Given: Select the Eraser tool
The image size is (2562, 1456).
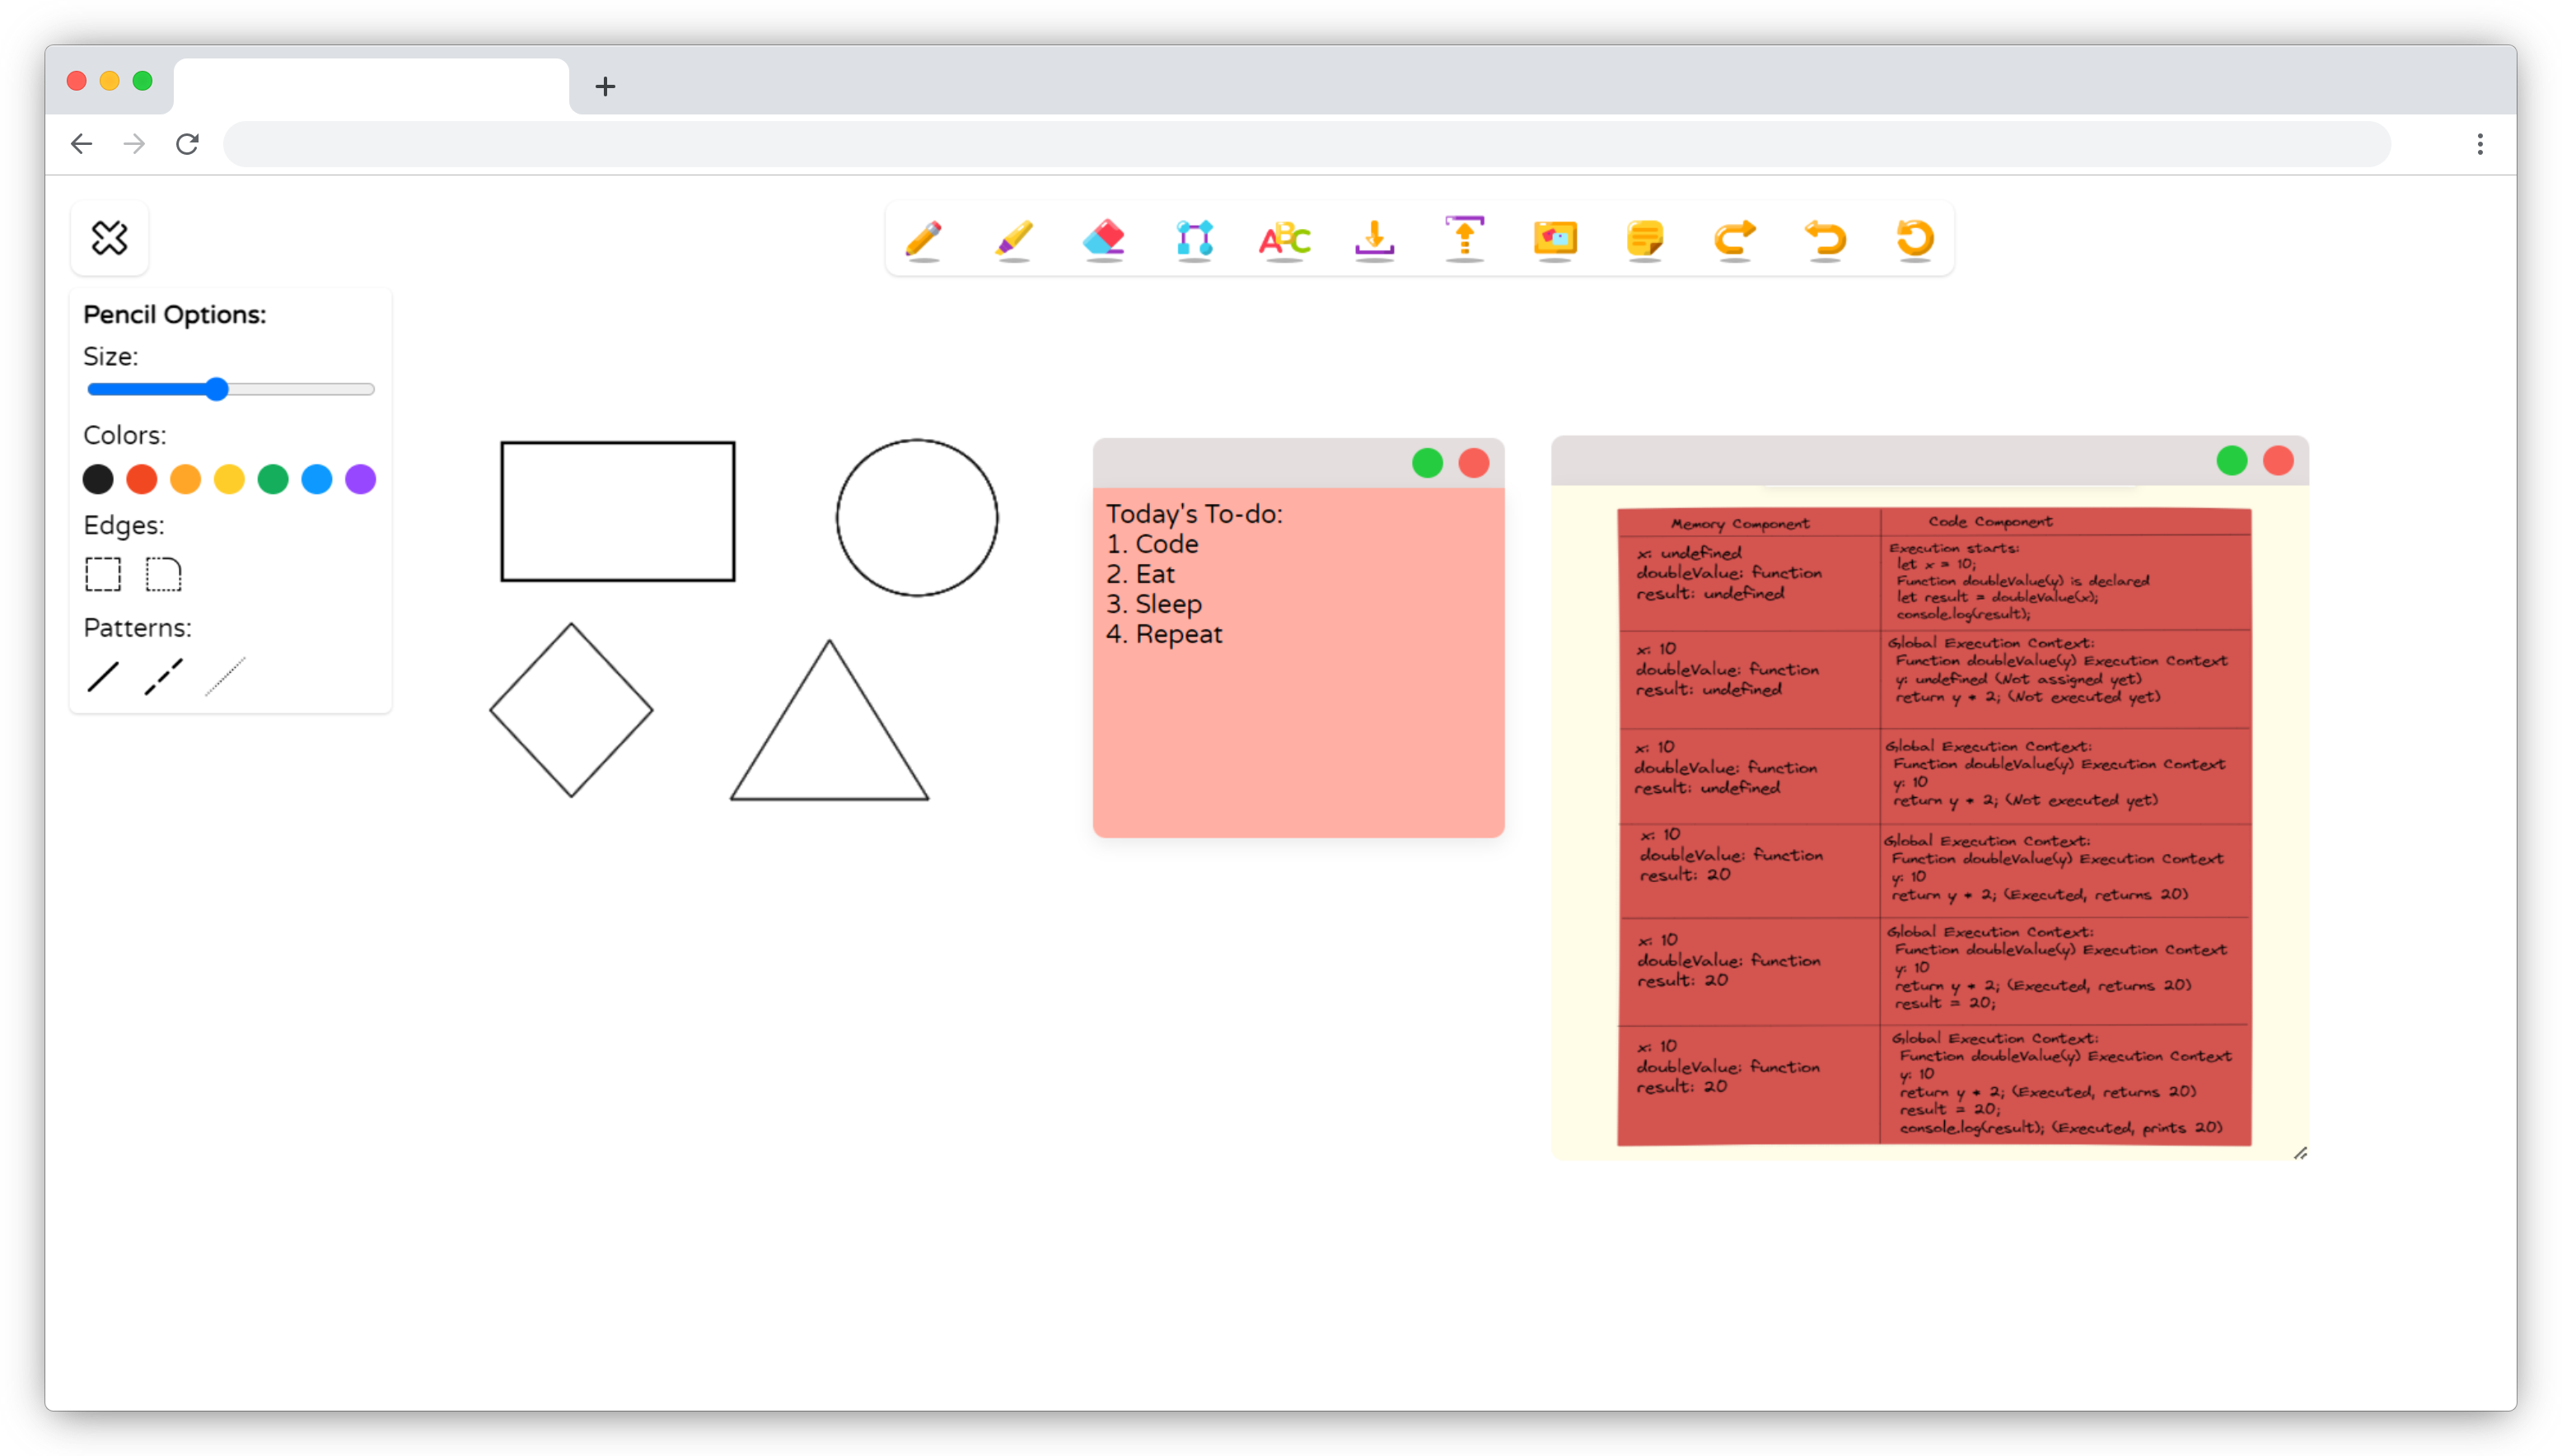Looking at the screenshot, I should click(x=1104, y=239).
